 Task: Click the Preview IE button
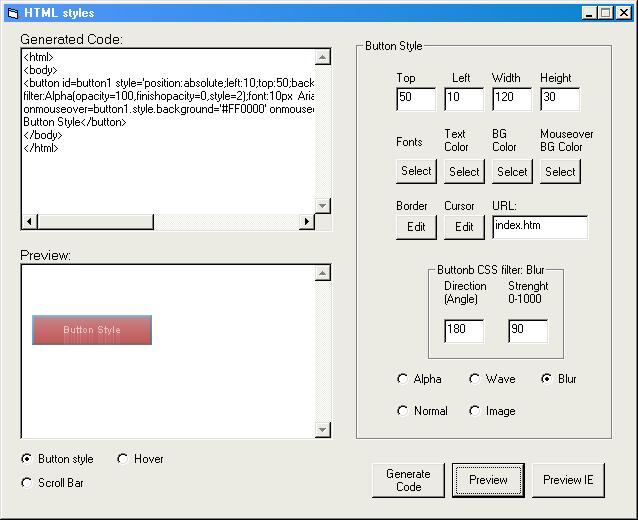(x=568, y=480)
